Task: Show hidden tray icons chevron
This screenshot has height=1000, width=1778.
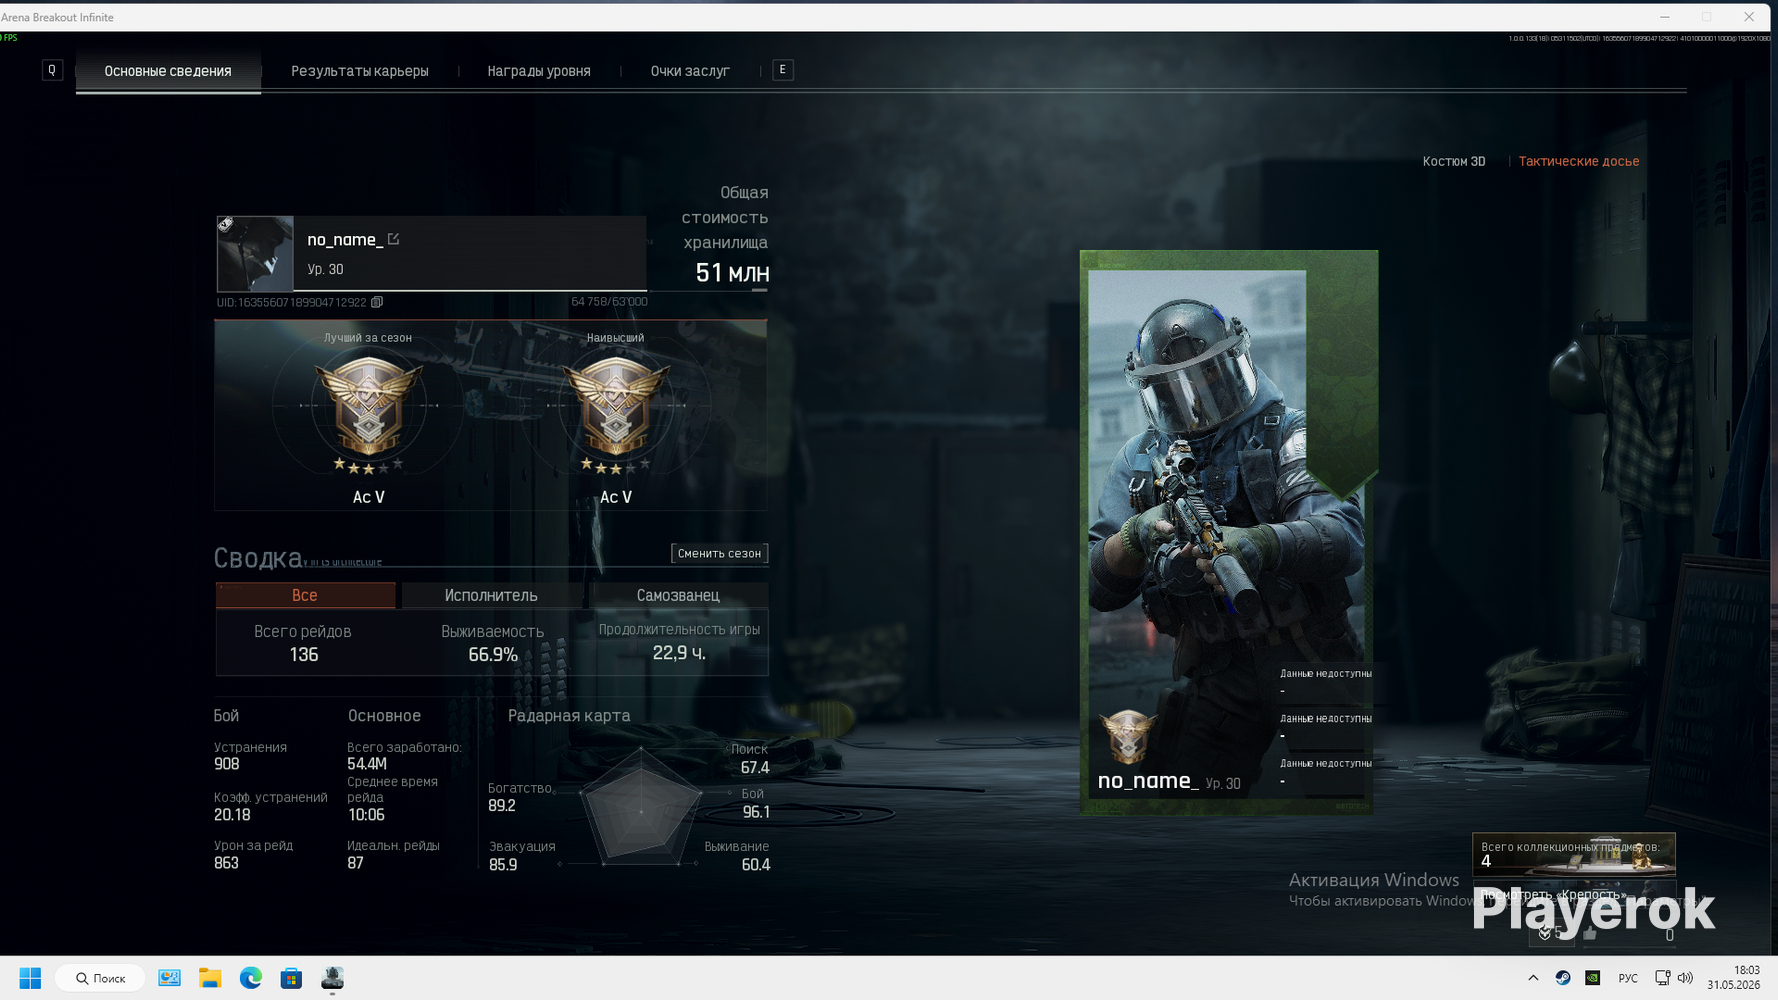Action: (1533, 978)
